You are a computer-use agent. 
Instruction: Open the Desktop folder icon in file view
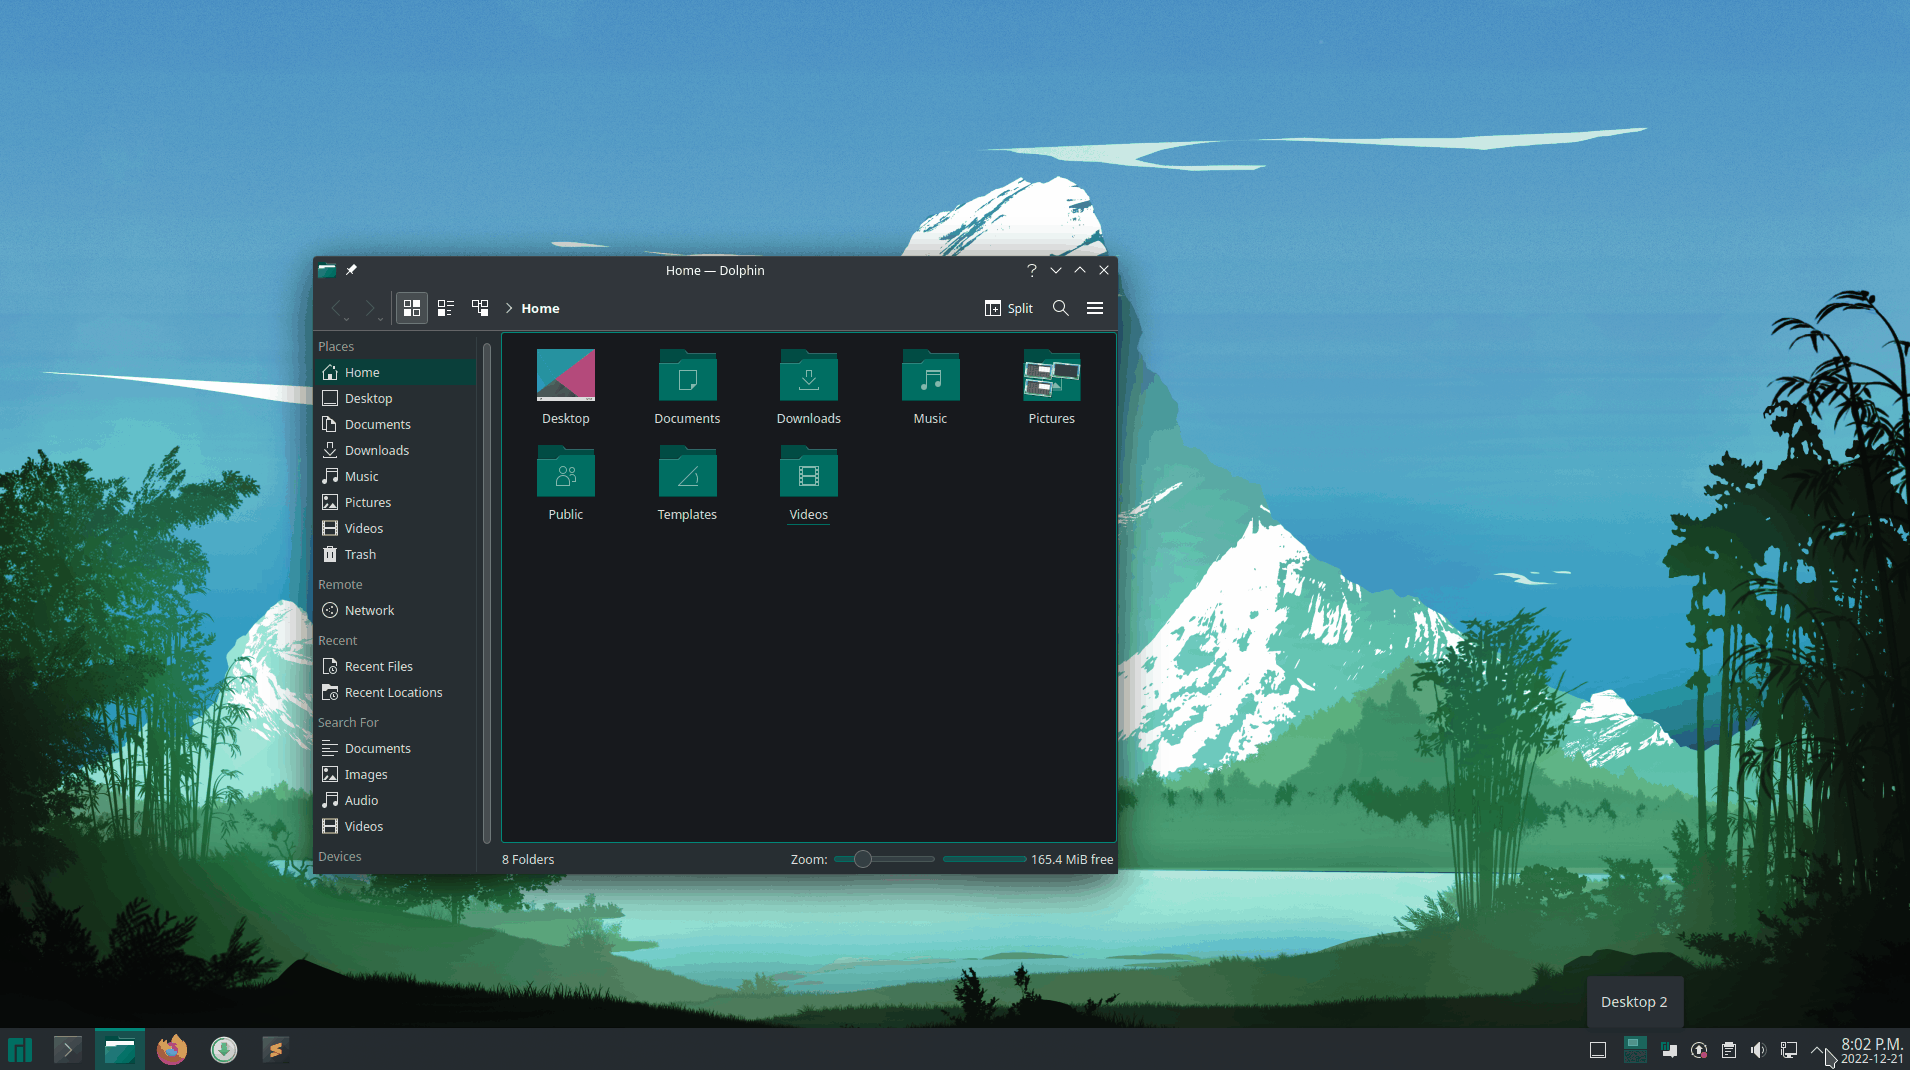(566, 386)
